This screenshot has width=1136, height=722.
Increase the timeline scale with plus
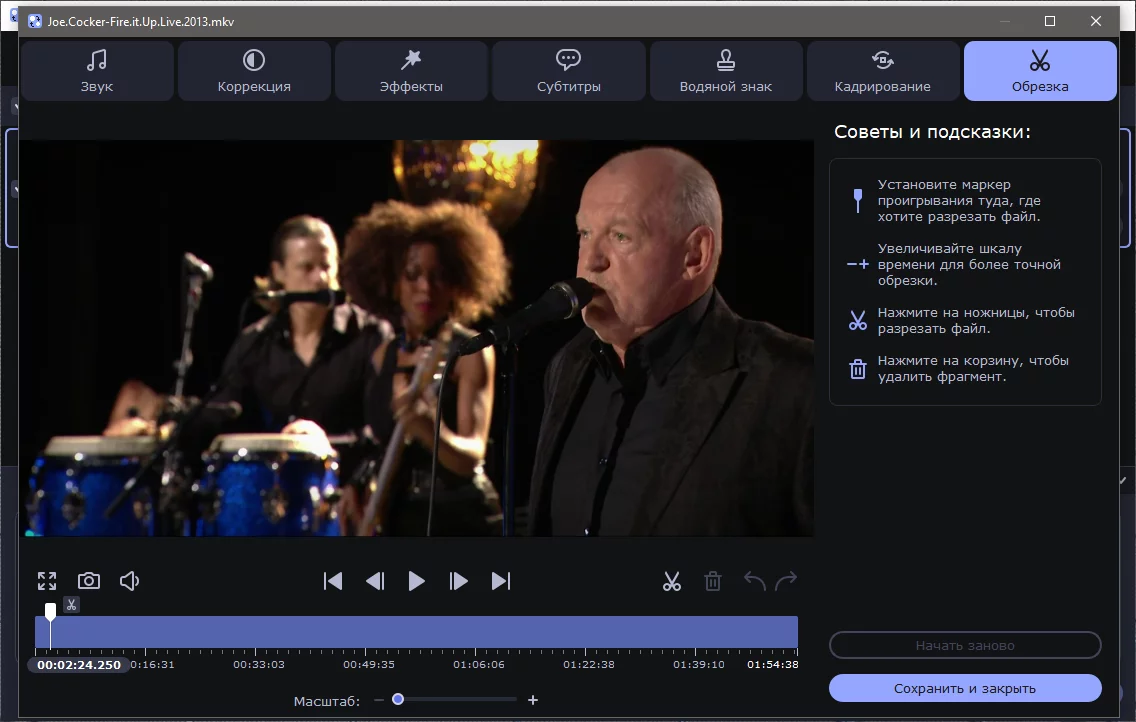[x=533, y=700]
